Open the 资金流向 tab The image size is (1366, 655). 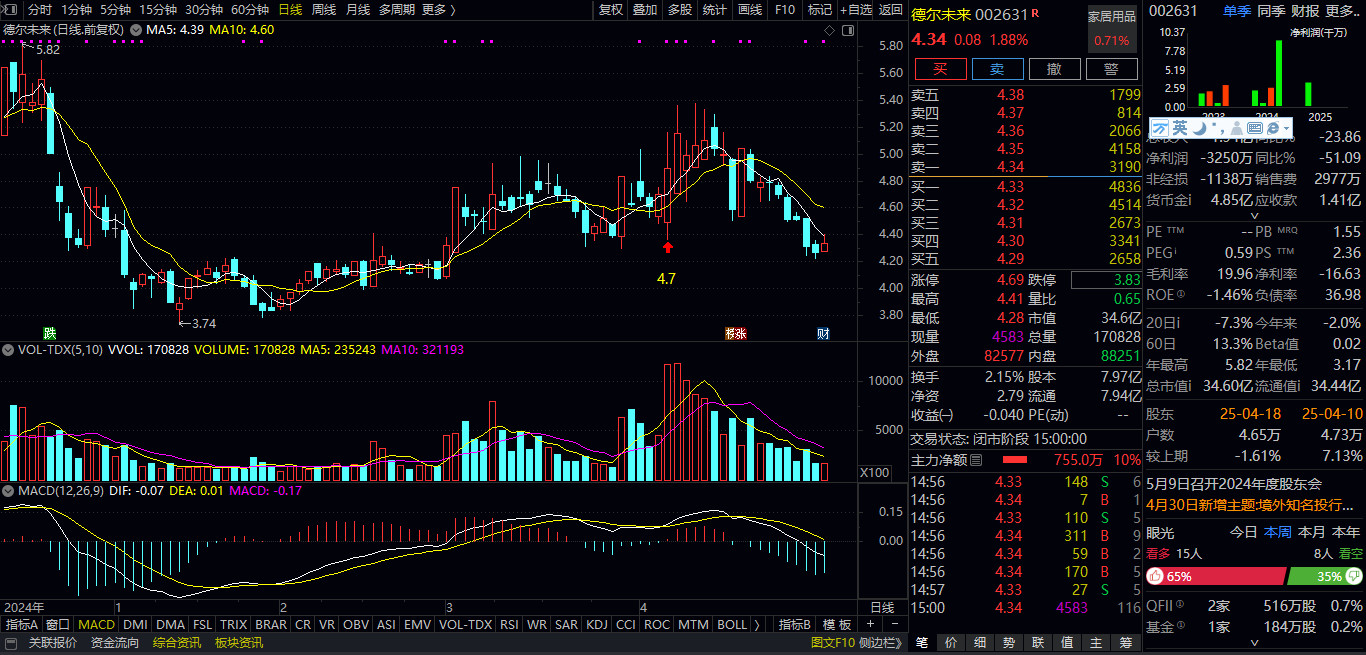115,643
